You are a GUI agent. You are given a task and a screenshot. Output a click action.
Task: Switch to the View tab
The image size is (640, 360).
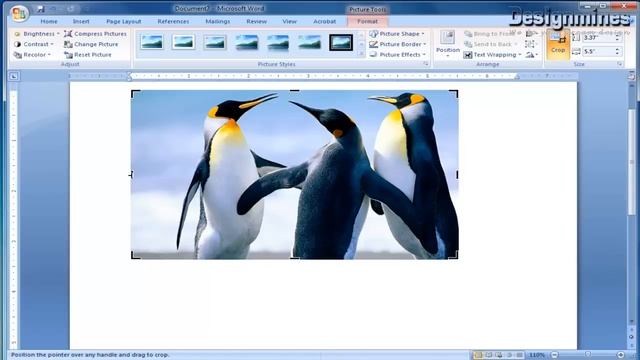pyautogui.click(x=289, y=21)
